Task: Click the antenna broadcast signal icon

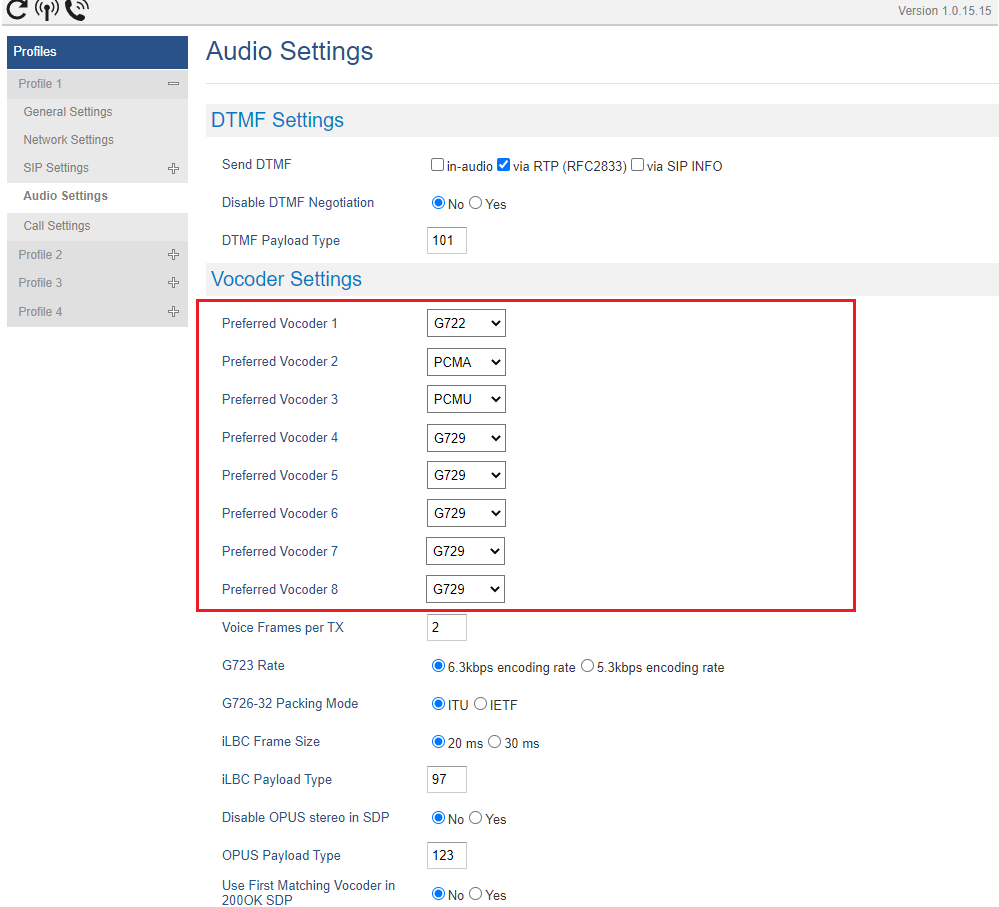Action: (x=46, y=10)
